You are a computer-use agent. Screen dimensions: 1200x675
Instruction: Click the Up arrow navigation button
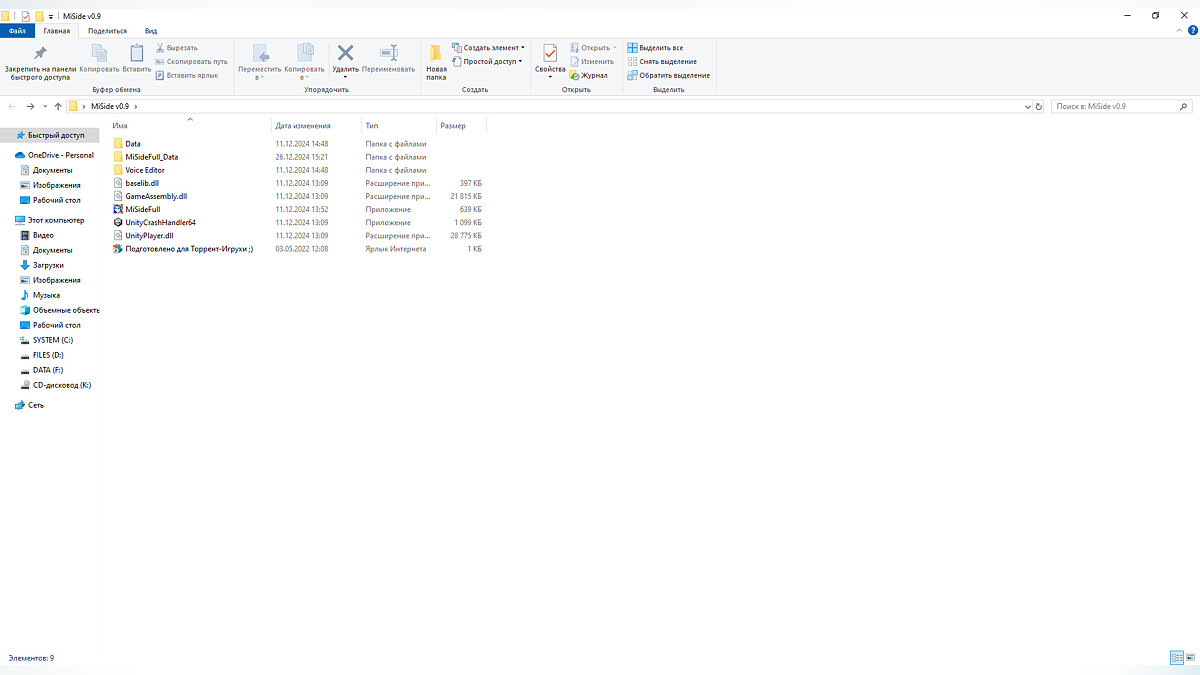coord(58,106)
